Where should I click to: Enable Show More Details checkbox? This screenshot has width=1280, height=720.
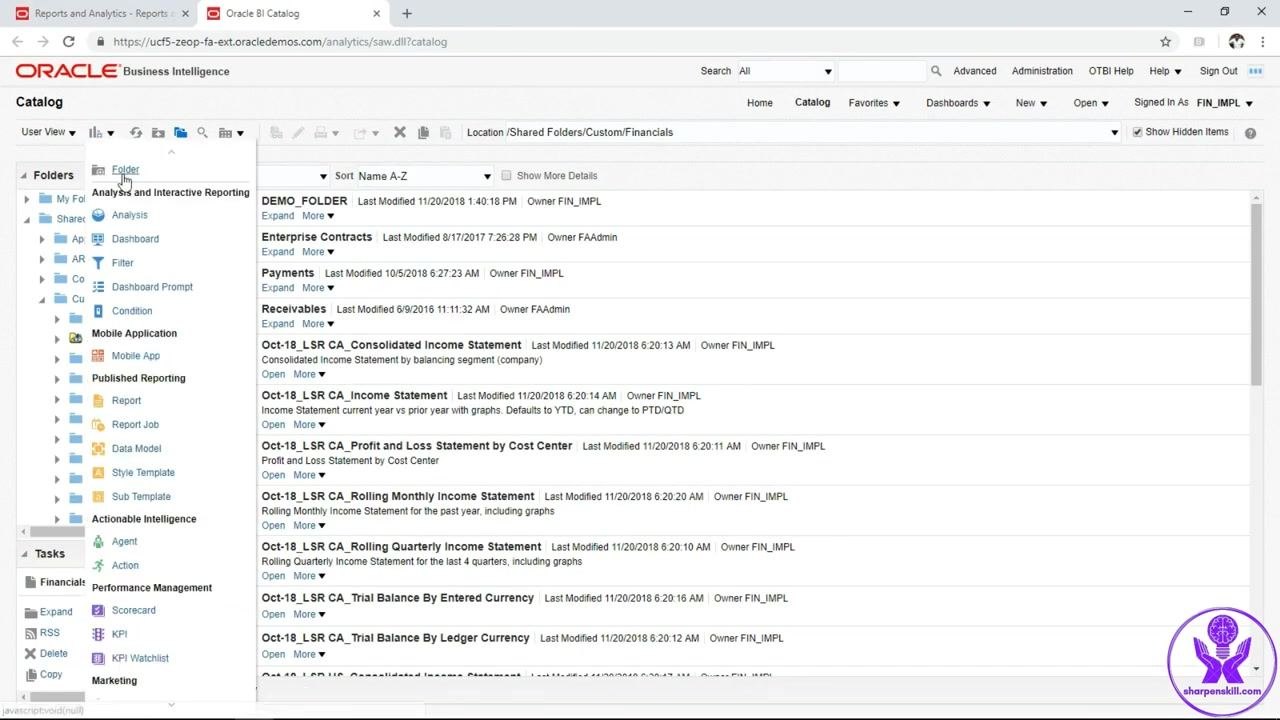coord(506,176)
